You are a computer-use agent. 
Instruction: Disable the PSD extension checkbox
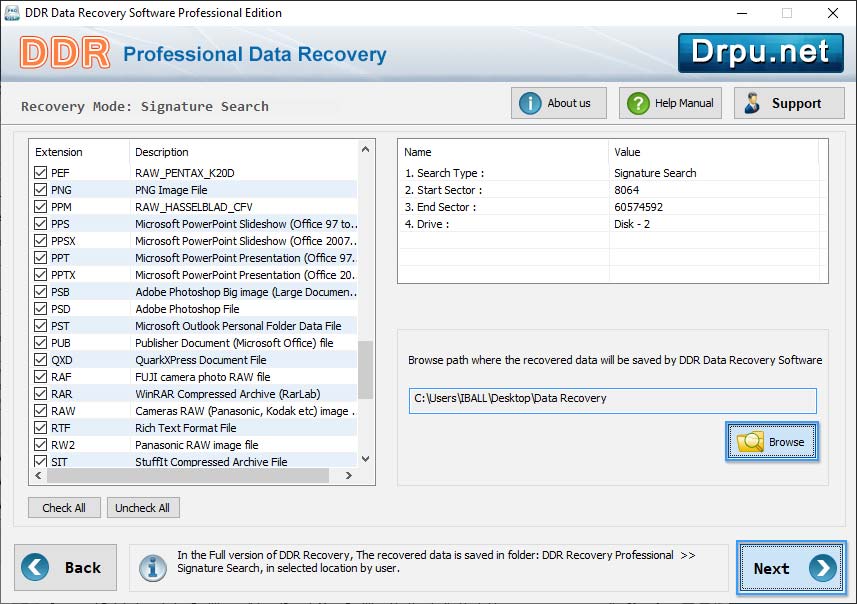click(x=40, y=308)
